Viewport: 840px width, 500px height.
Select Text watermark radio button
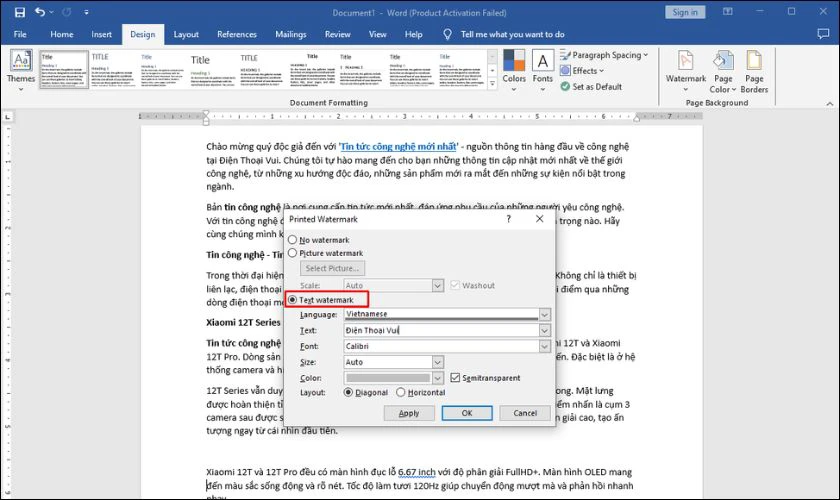(x=292, y=300)
